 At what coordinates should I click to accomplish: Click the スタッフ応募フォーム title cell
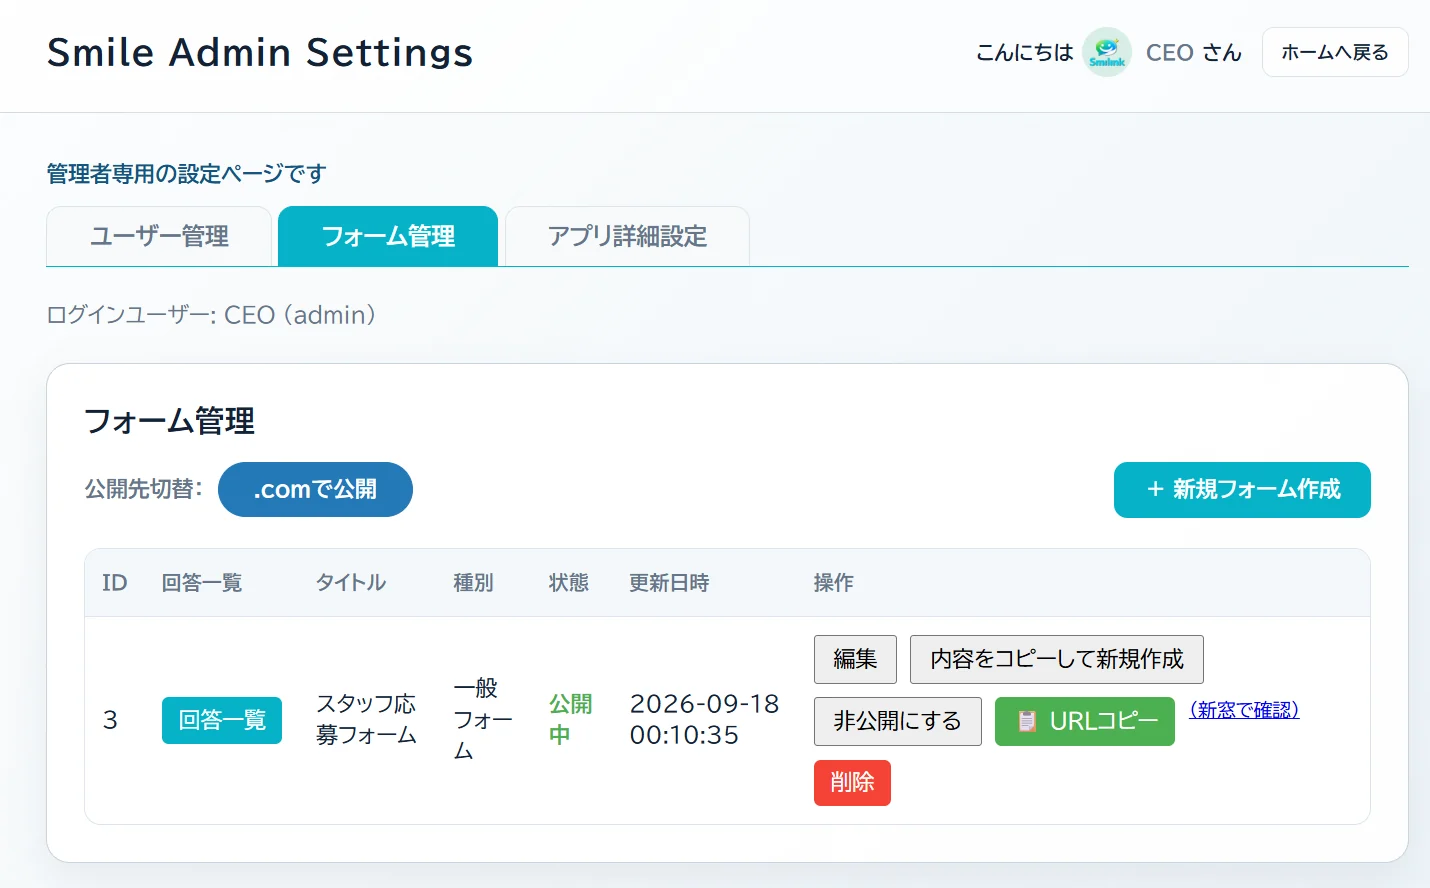pyautogui.click(x=366, y=719)
